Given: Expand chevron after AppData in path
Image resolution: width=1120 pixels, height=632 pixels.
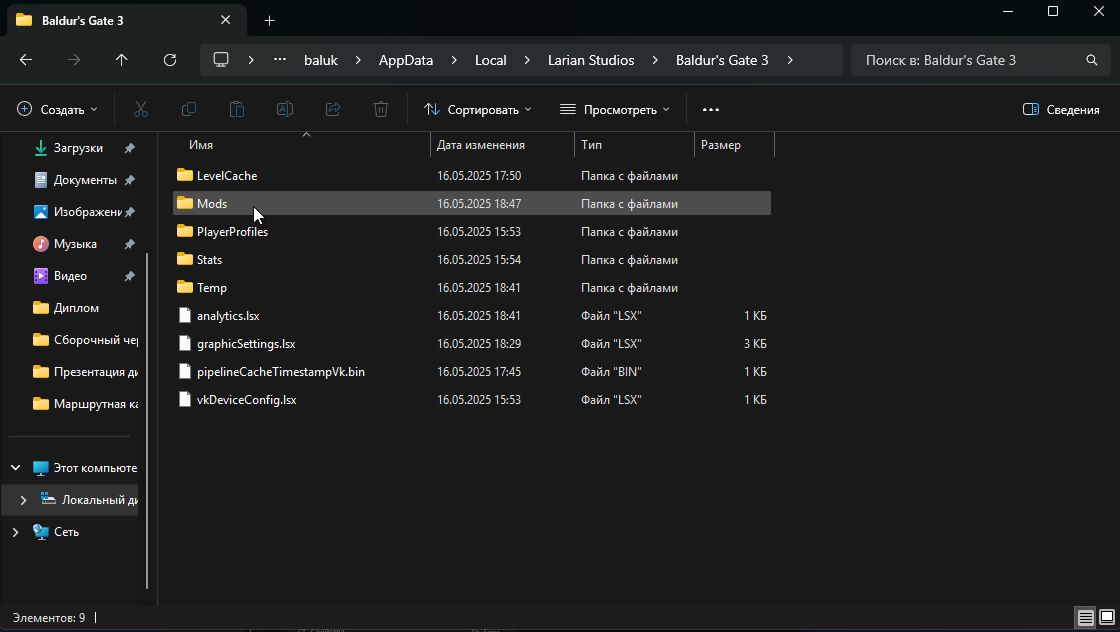Looking at the screenshot, I should click(454, 60).
